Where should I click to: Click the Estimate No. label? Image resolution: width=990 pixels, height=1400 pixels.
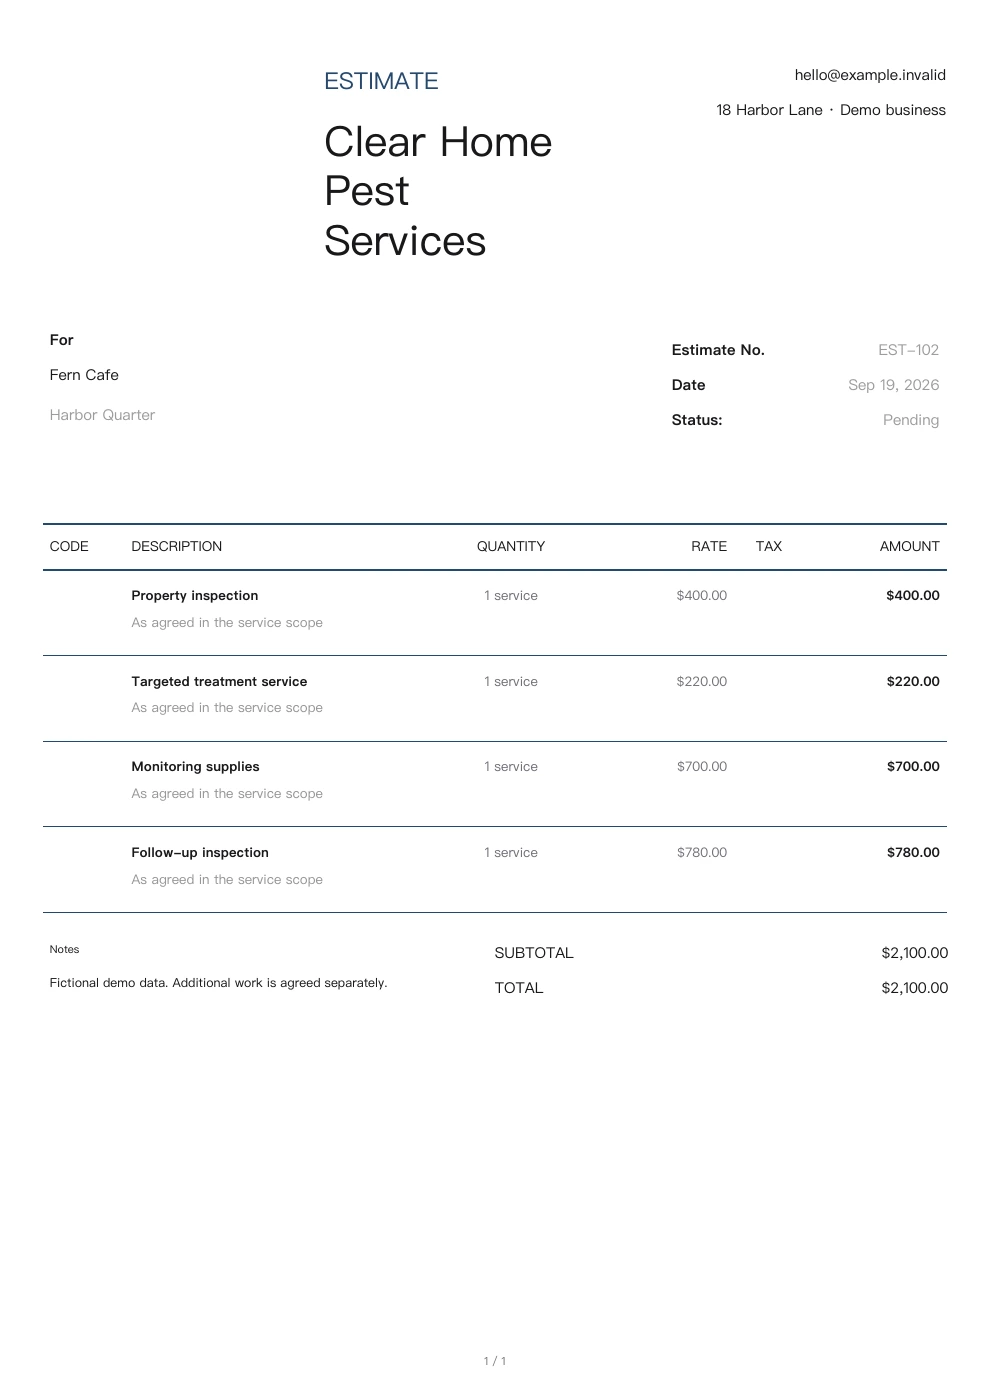pyautogui.click(x=718, y=350)
